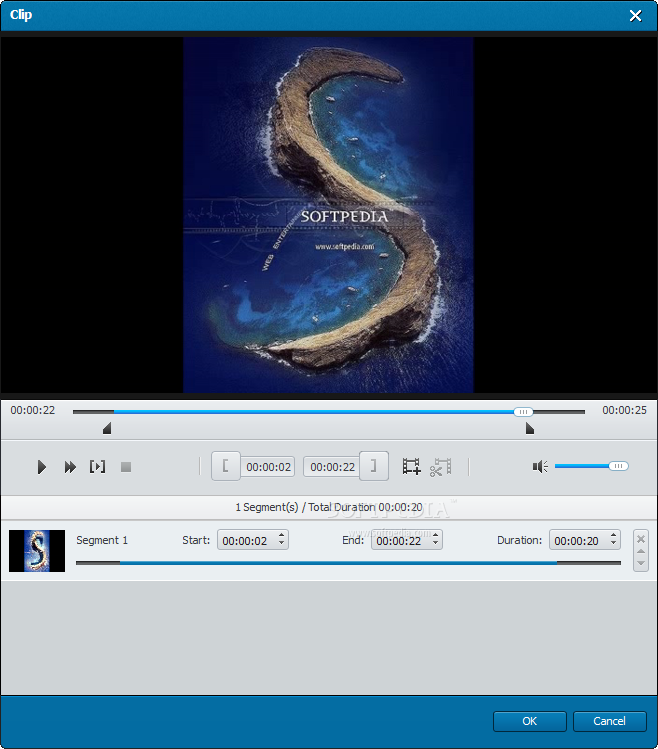Click the fast forward button
The width and height of the screenshot is (658, 749).
pos(70,467)
